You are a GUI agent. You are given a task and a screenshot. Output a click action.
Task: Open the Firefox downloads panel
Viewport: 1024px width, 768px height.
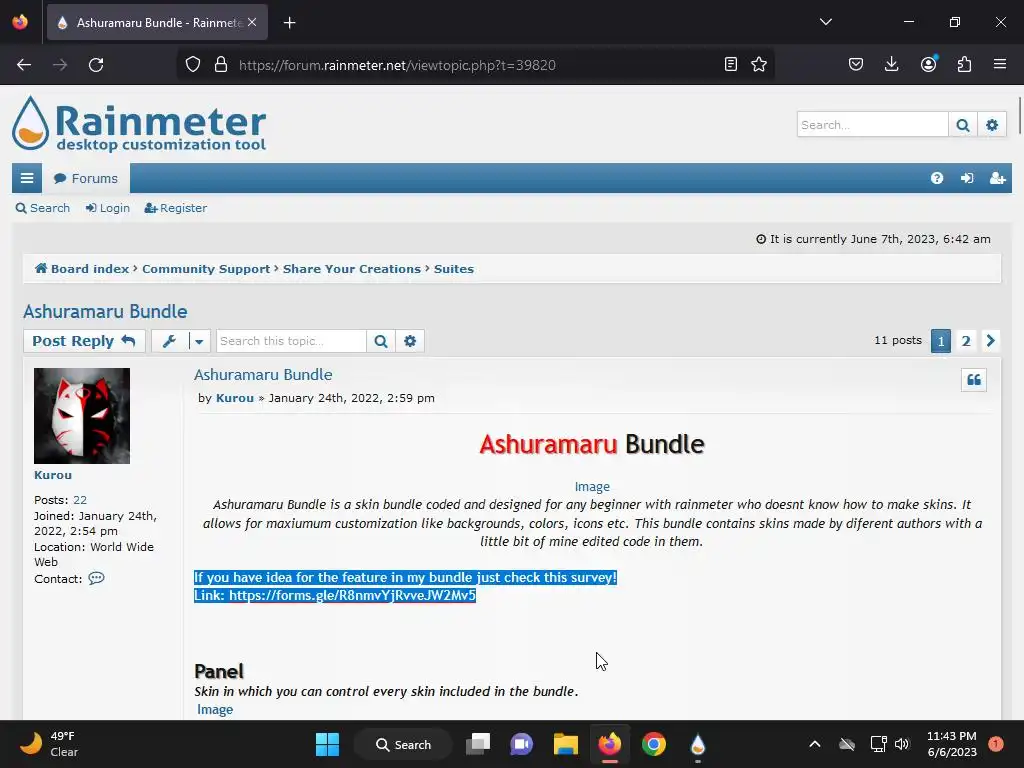[x=891, y=65]
